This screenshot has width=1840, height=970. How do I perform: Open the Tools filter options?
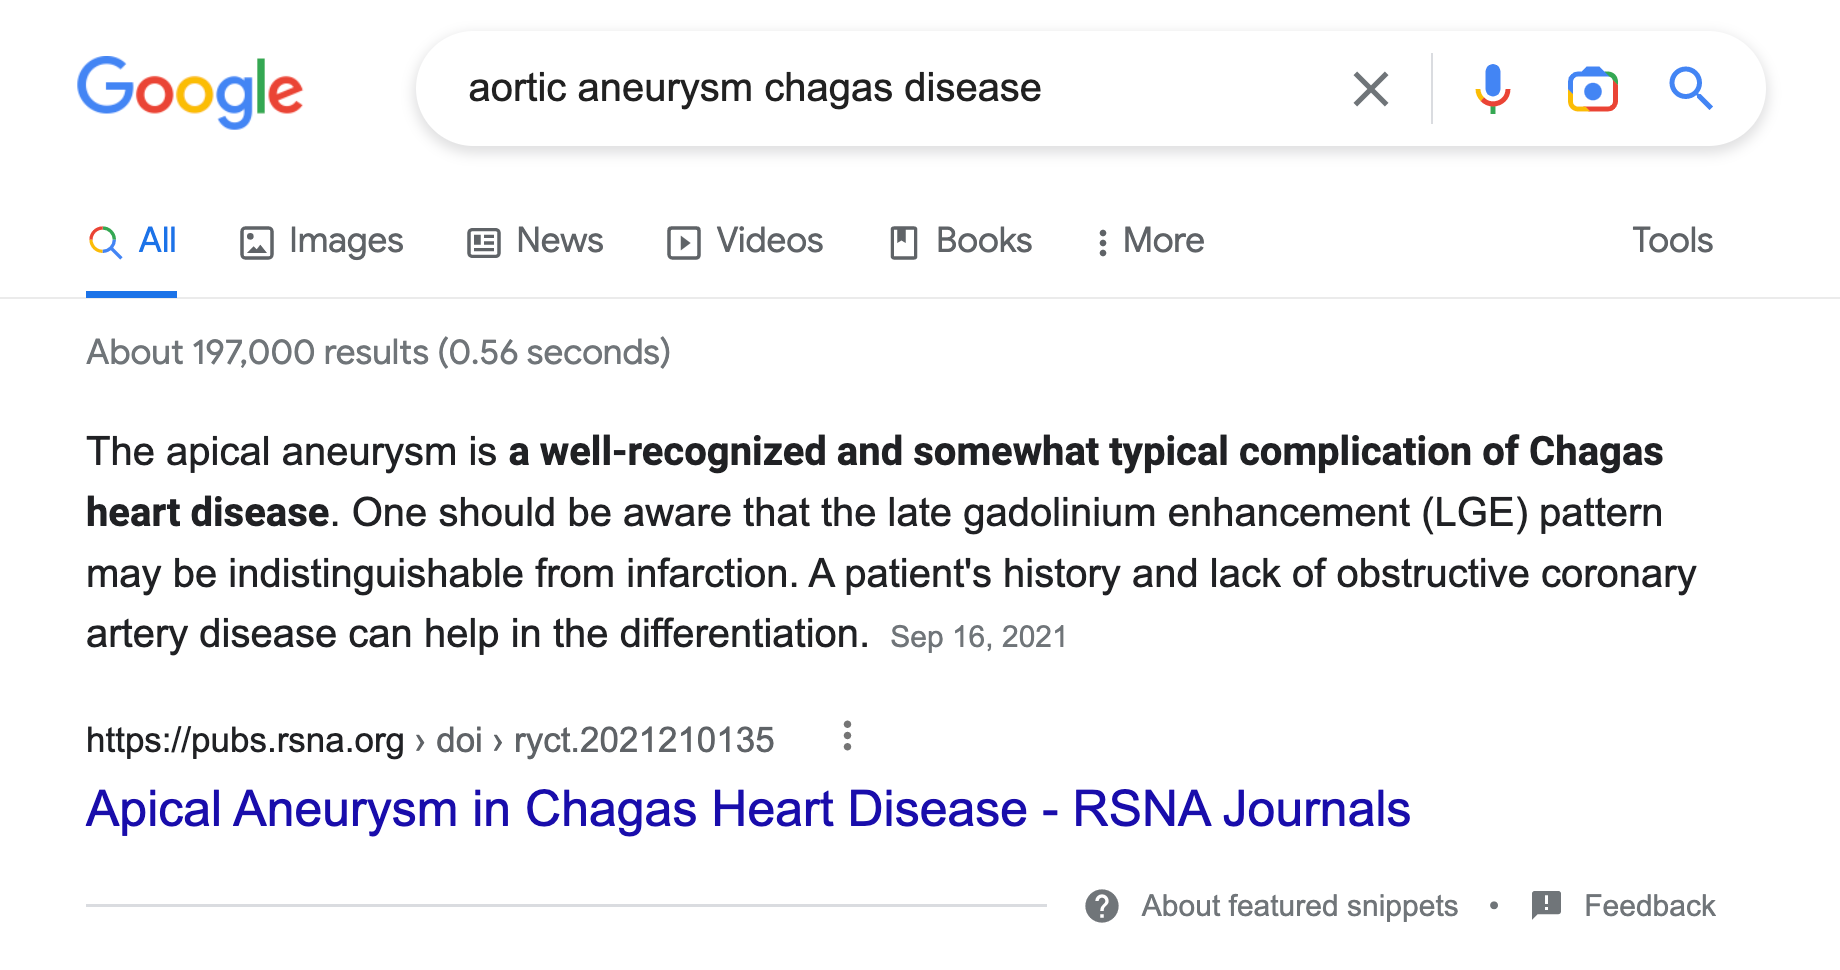(x=1672, y=241)
